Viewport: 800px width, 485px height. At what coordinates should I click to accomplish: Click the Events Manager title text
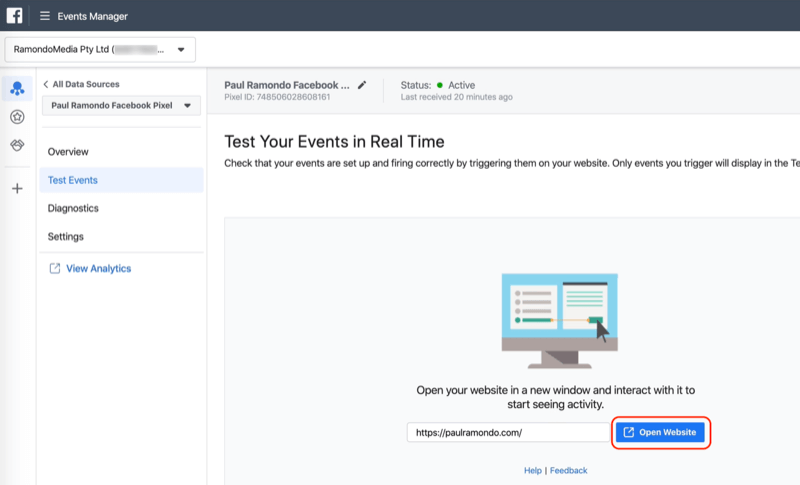pyautogui.click(x=92, y=16)
